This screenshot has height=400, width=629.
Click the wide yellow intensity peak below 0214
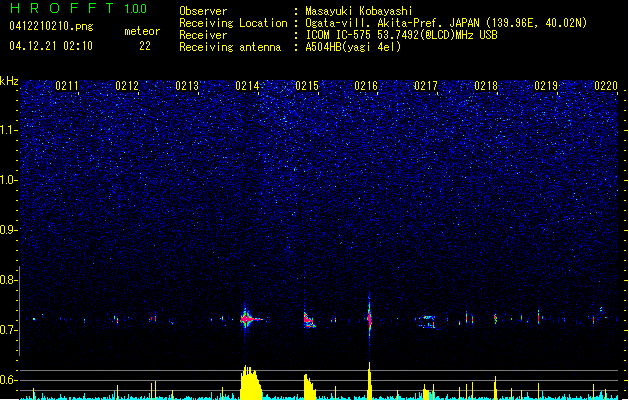coord(251,382)
